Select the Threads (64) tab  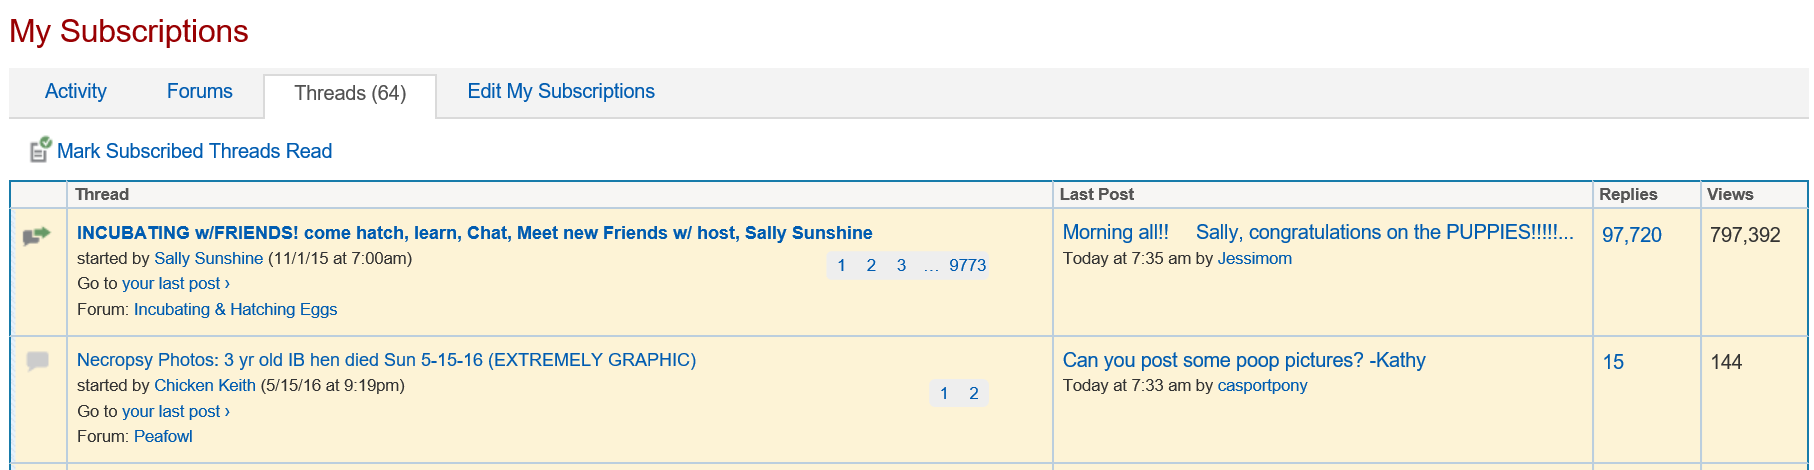pos(349,94)
